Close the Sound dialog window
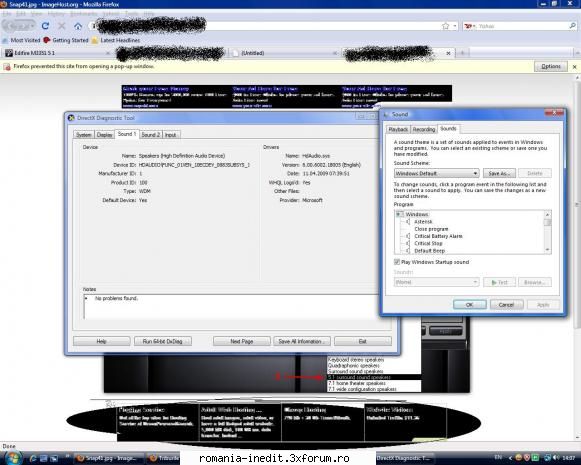 [554, 112]
